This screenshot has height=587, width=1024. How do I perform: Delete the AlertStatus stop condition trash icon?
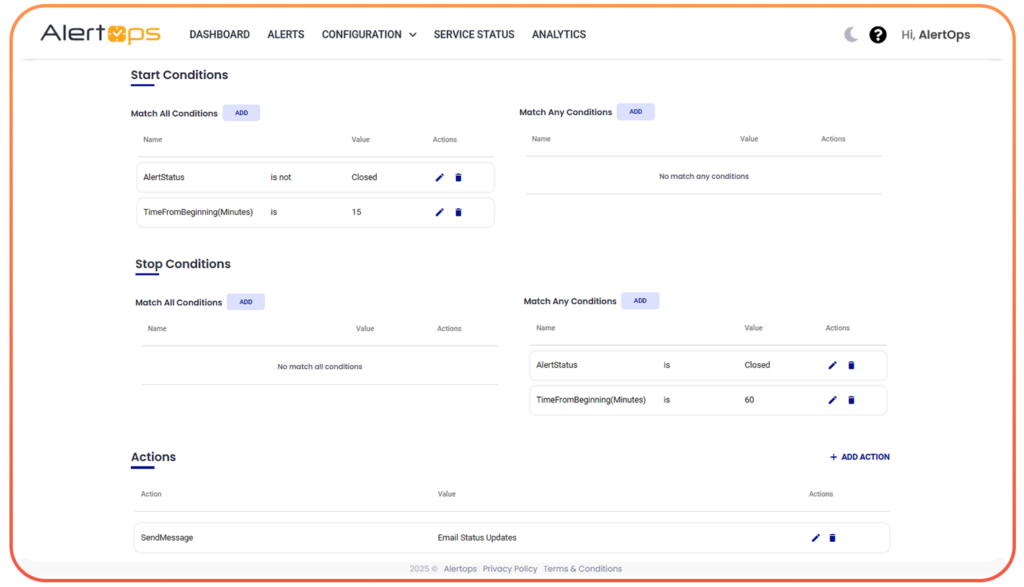851,365
